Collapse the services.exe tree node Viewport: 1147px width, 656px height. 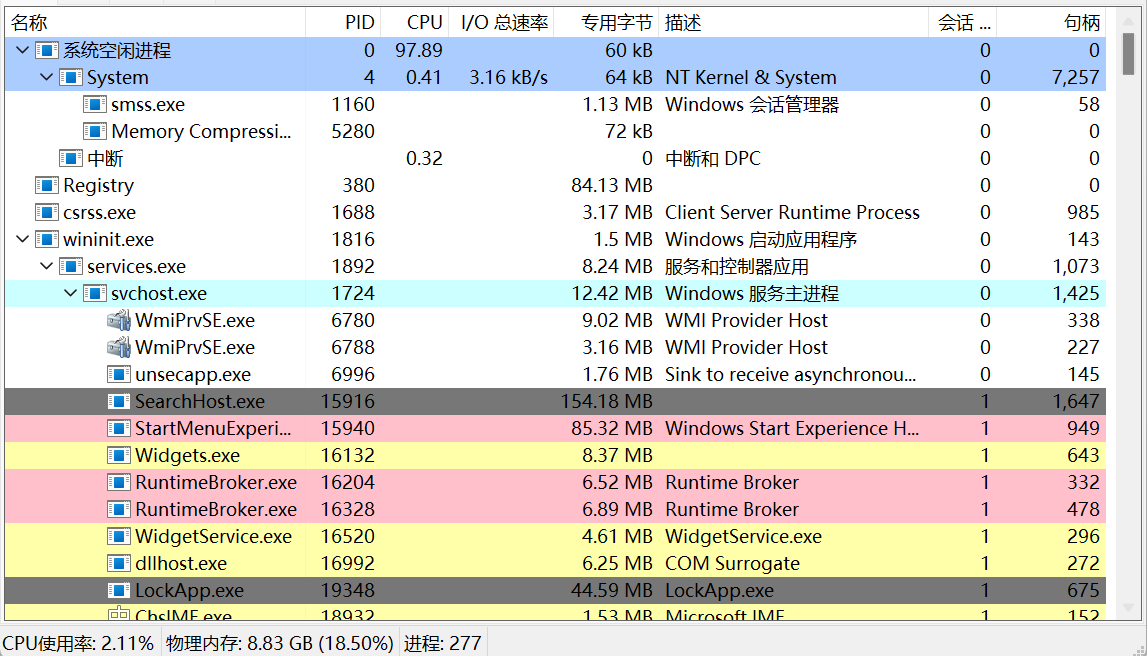(46, 267)
